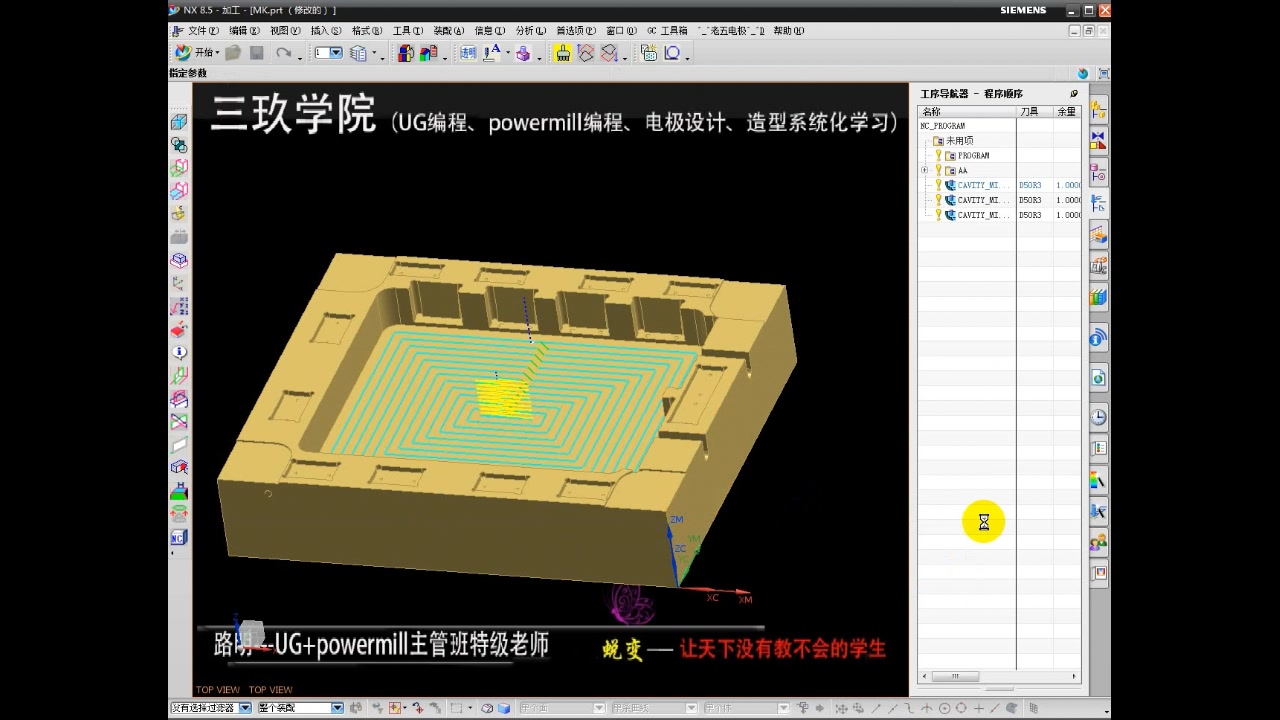1280x720 pixels.
Task: Open the selection filter dropdown 没有选择过滤器
Action: point(210,708)
